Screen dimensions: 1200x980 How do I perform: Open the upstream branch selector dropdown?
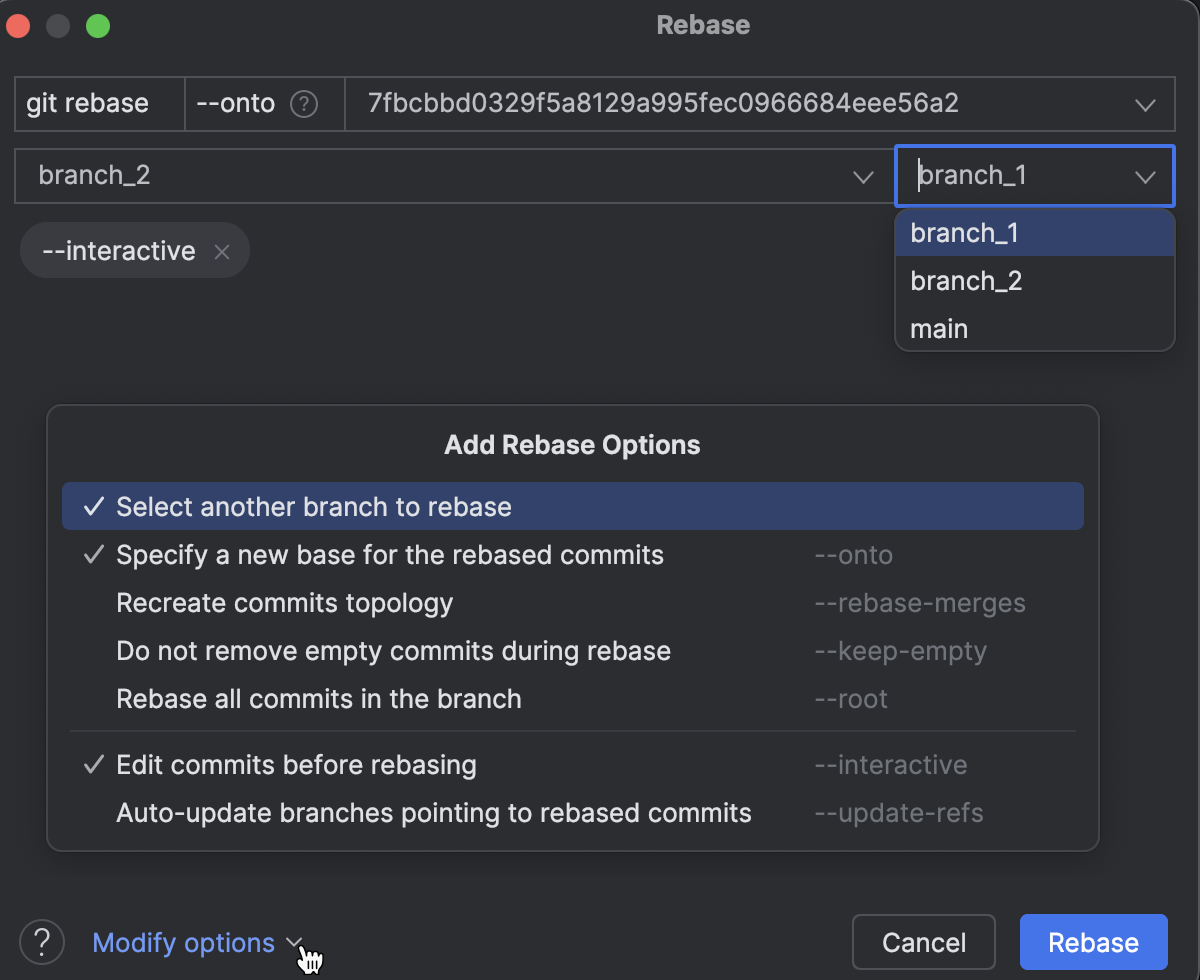1146,176
